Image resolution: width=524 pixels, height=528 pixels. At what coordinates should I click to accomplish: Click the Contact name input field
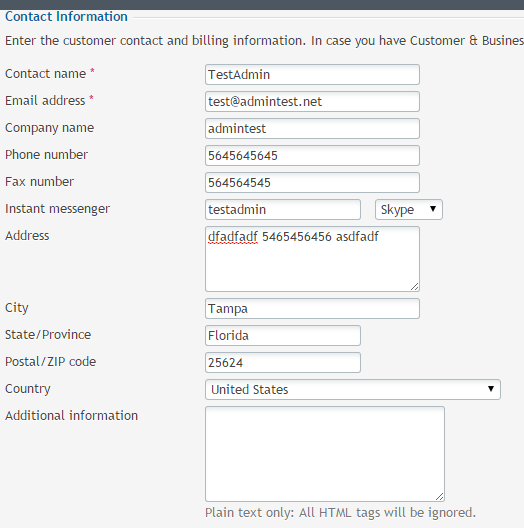click(x=312, y=74)
